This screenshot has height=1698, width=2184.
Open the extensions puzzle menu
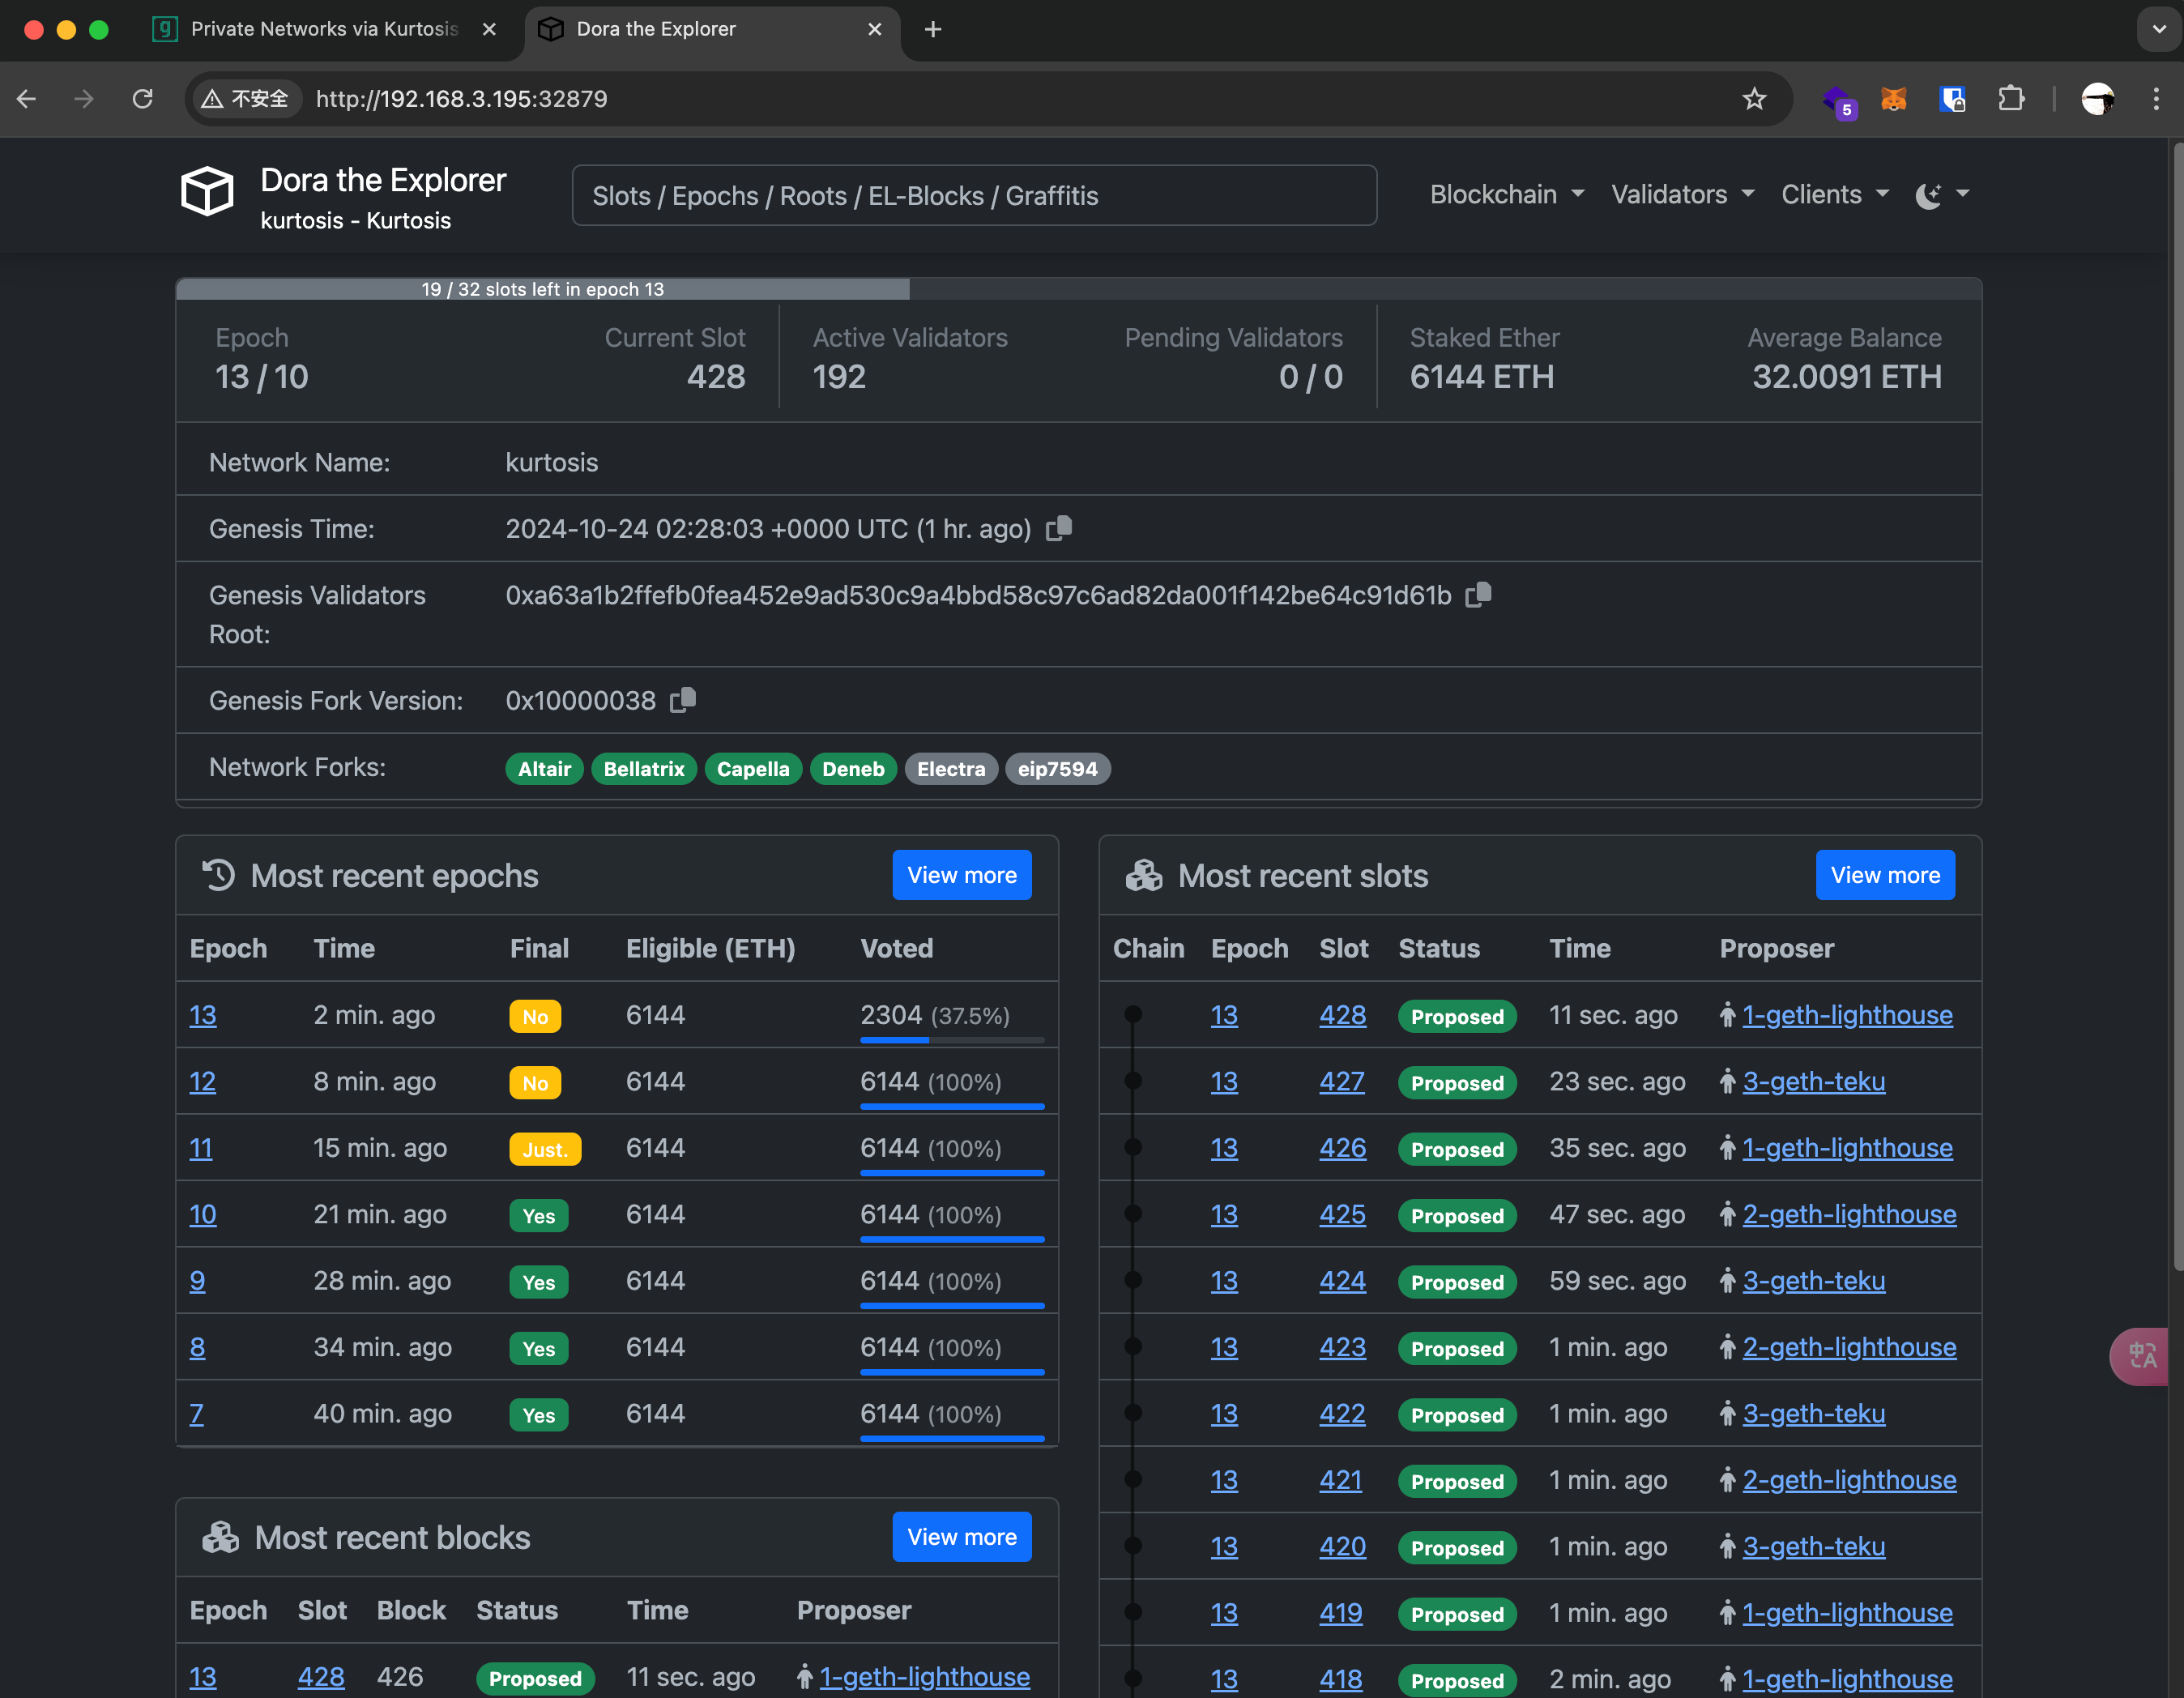(x=2011, y=99)
